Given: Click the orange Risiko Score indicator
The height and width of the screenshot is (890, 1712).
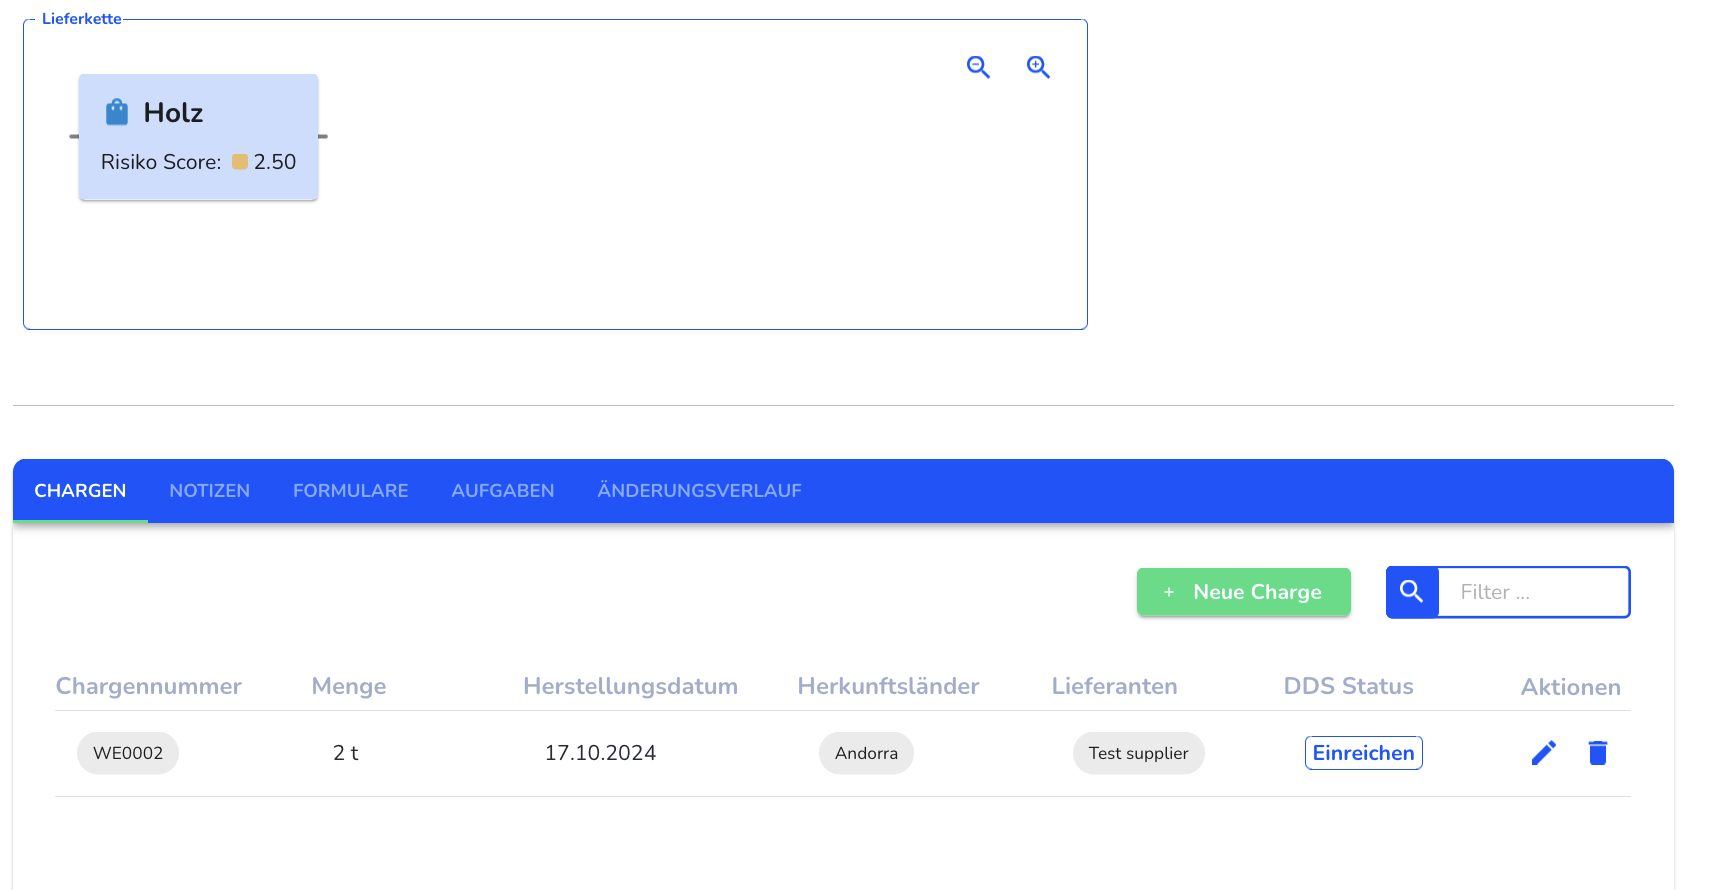Looking at the screenshot, I should [x=240, y=162].
